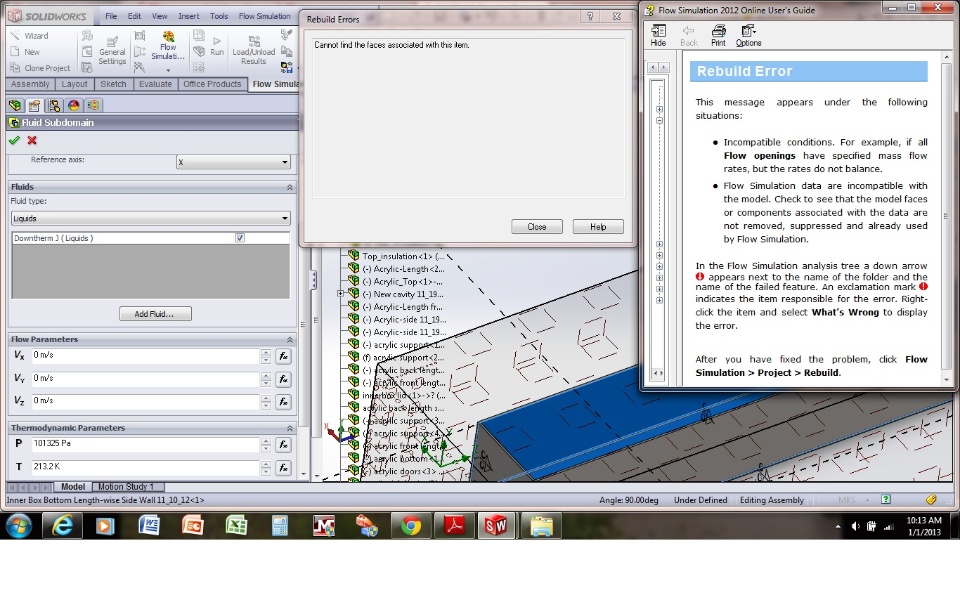Open Options in the User's Guide window
The width and height of the screenshot is (960, 607).
click(748, 36)
